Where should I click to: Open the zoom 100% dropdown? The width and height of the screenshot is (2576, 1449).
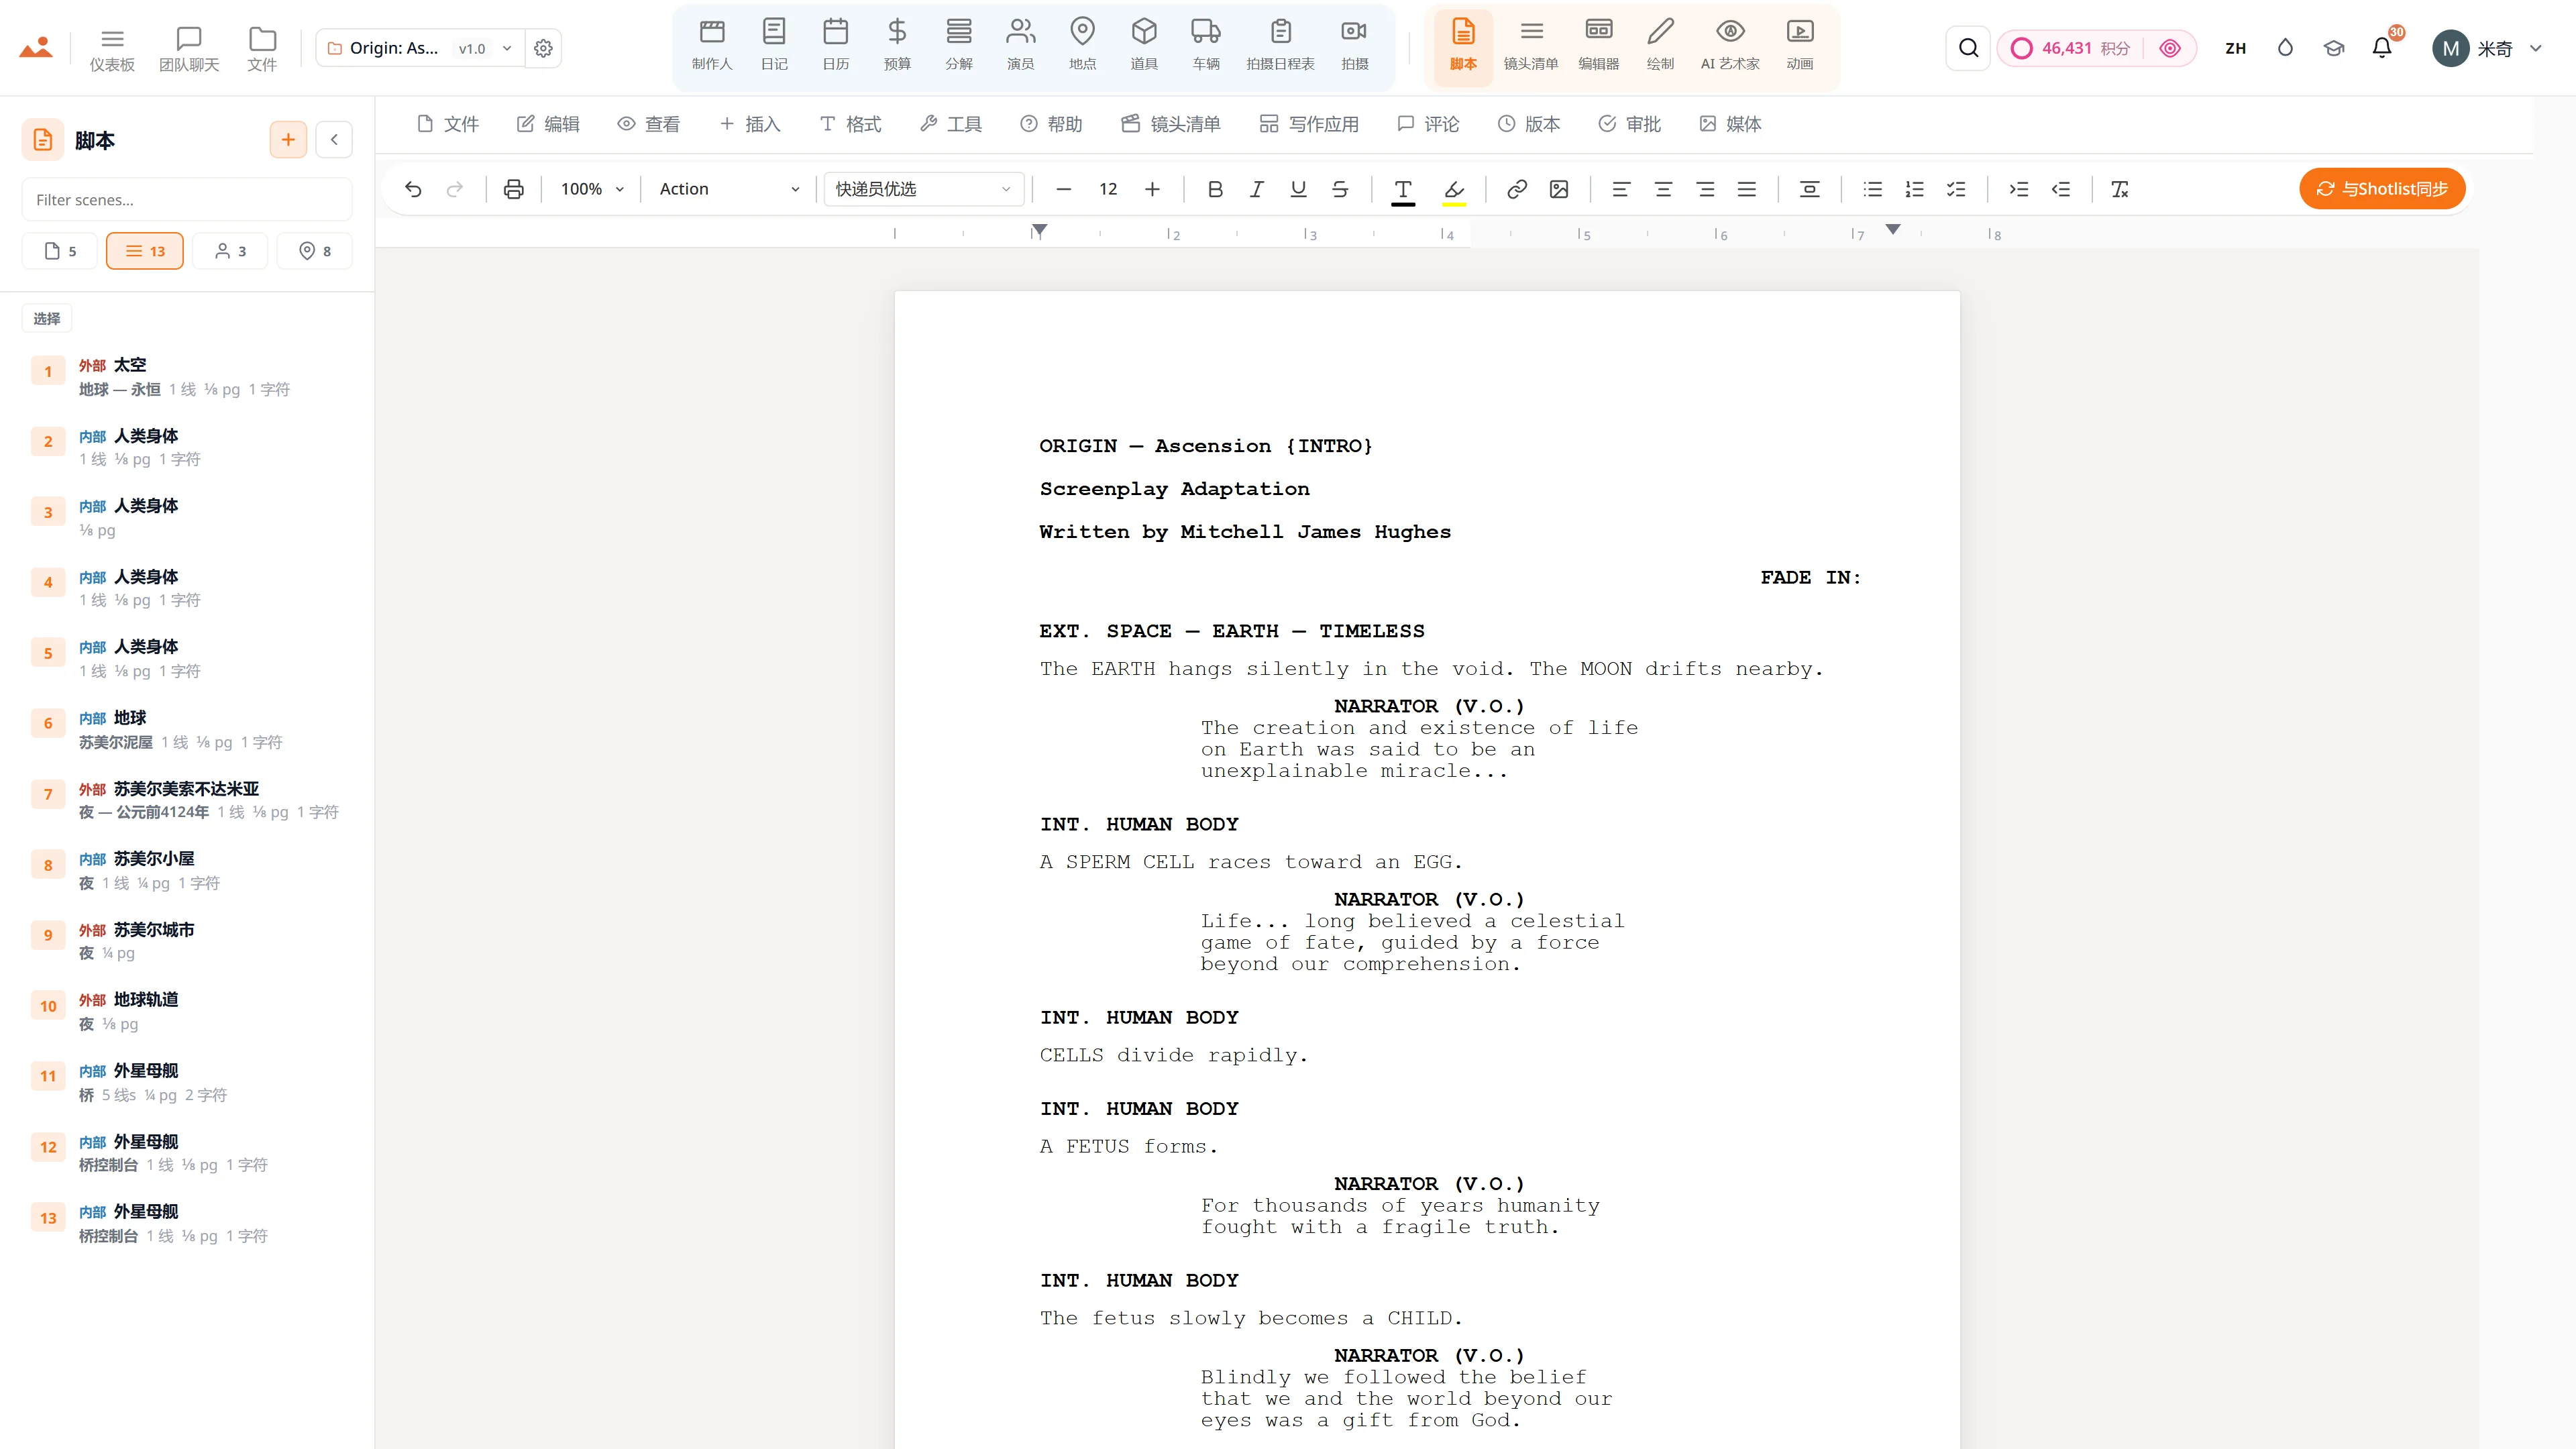pos(592,189)
